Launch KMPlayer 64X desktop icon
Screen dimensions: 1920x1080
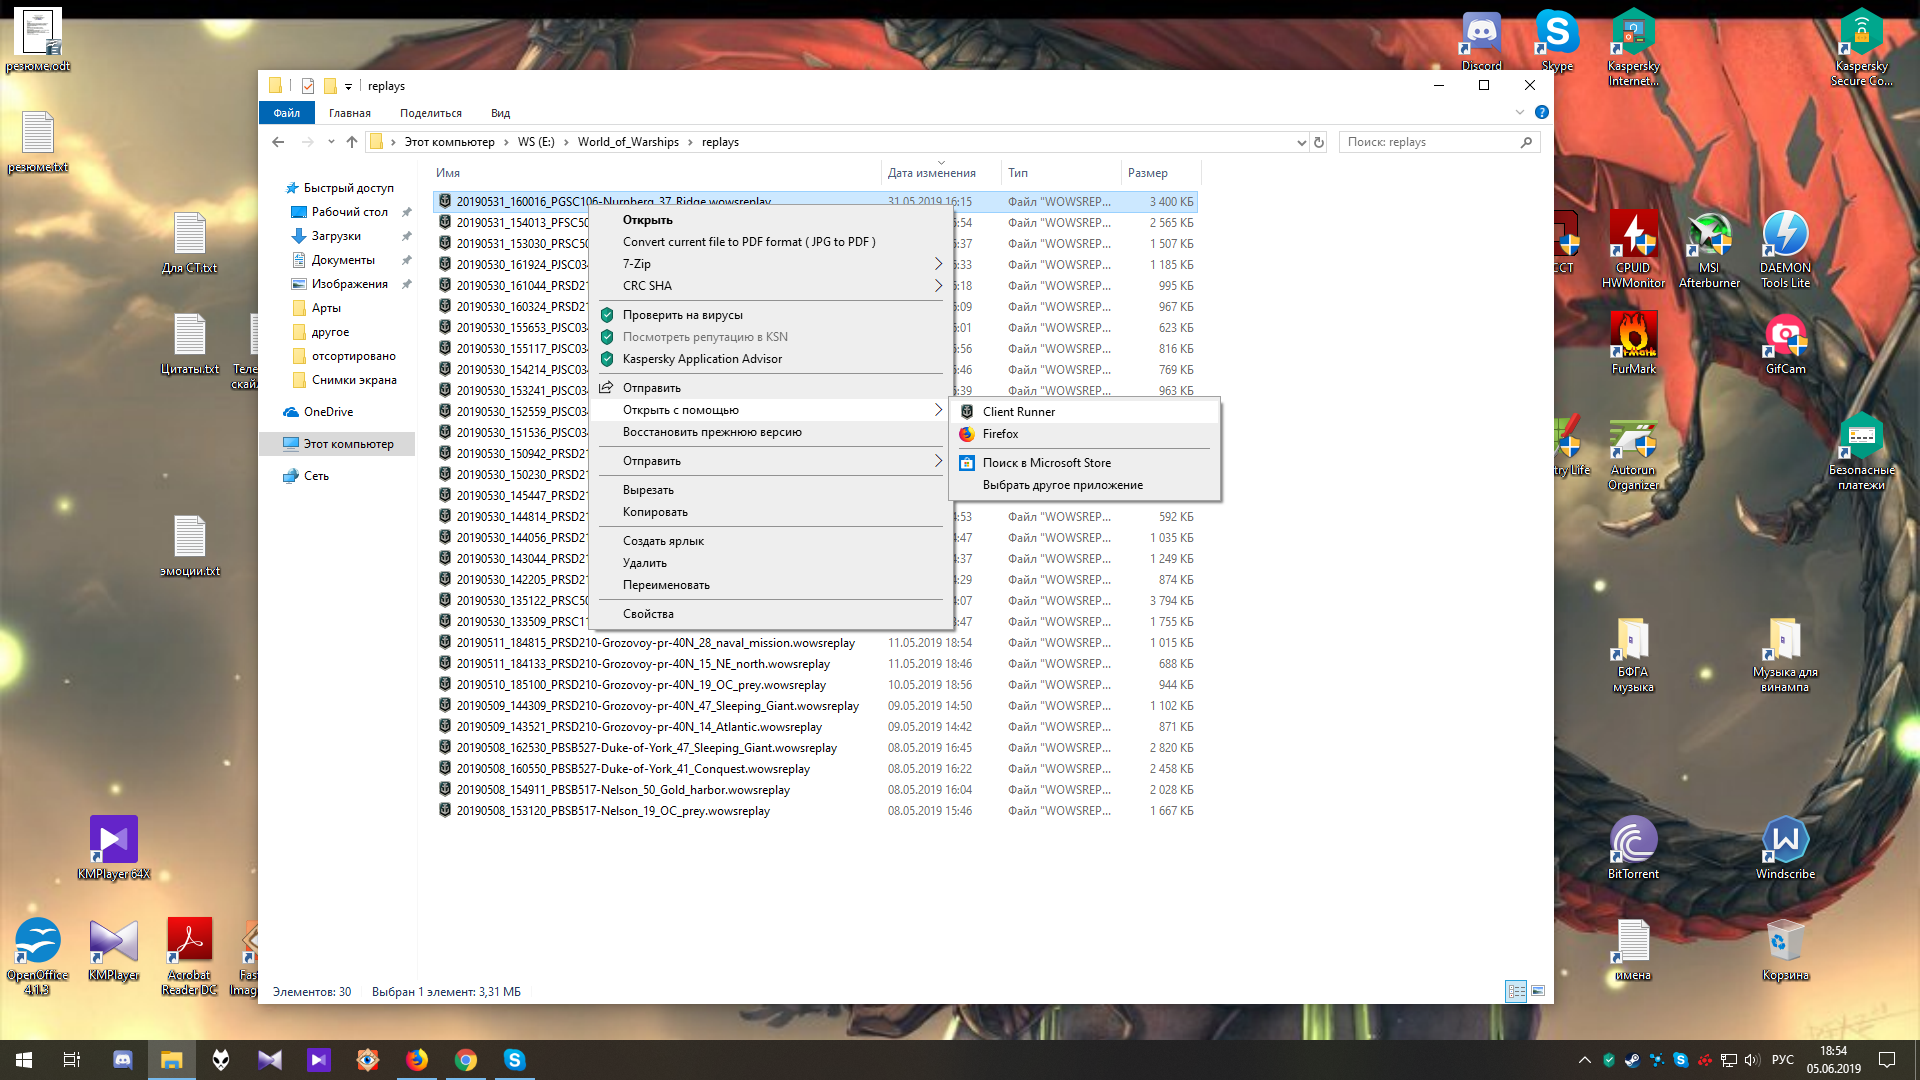pyautogui.click(x=113, y=848)
